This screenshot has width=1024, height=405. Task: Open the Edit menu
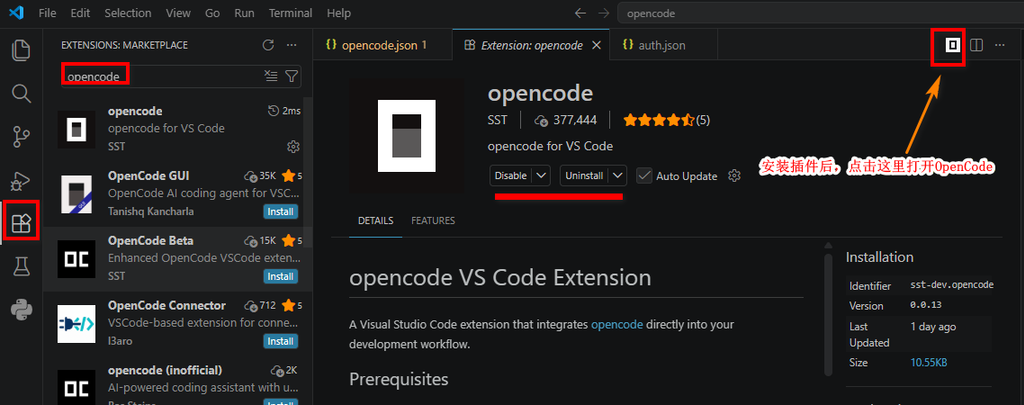point(80,13)
